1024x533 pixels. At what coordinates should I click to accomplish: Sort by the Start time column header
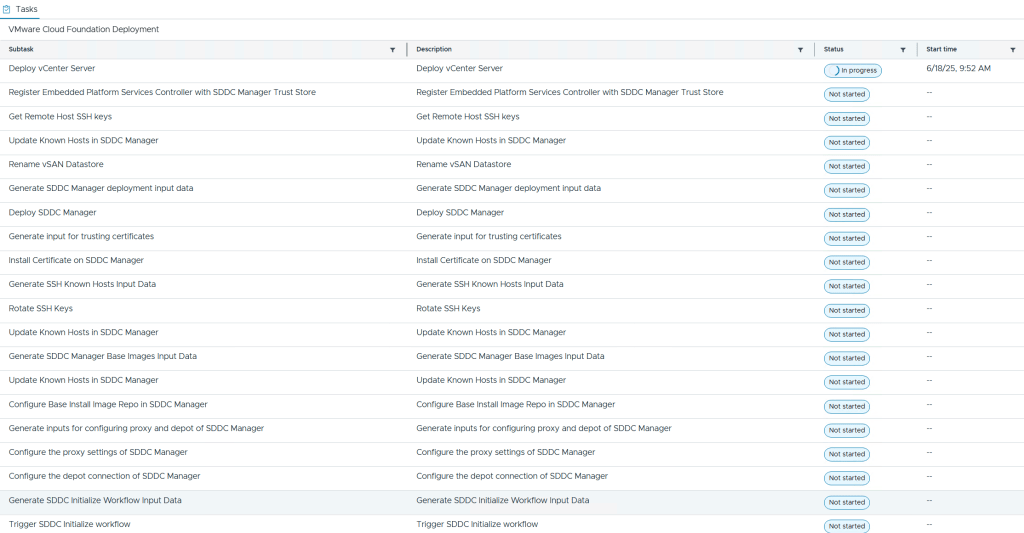point(941,49)
